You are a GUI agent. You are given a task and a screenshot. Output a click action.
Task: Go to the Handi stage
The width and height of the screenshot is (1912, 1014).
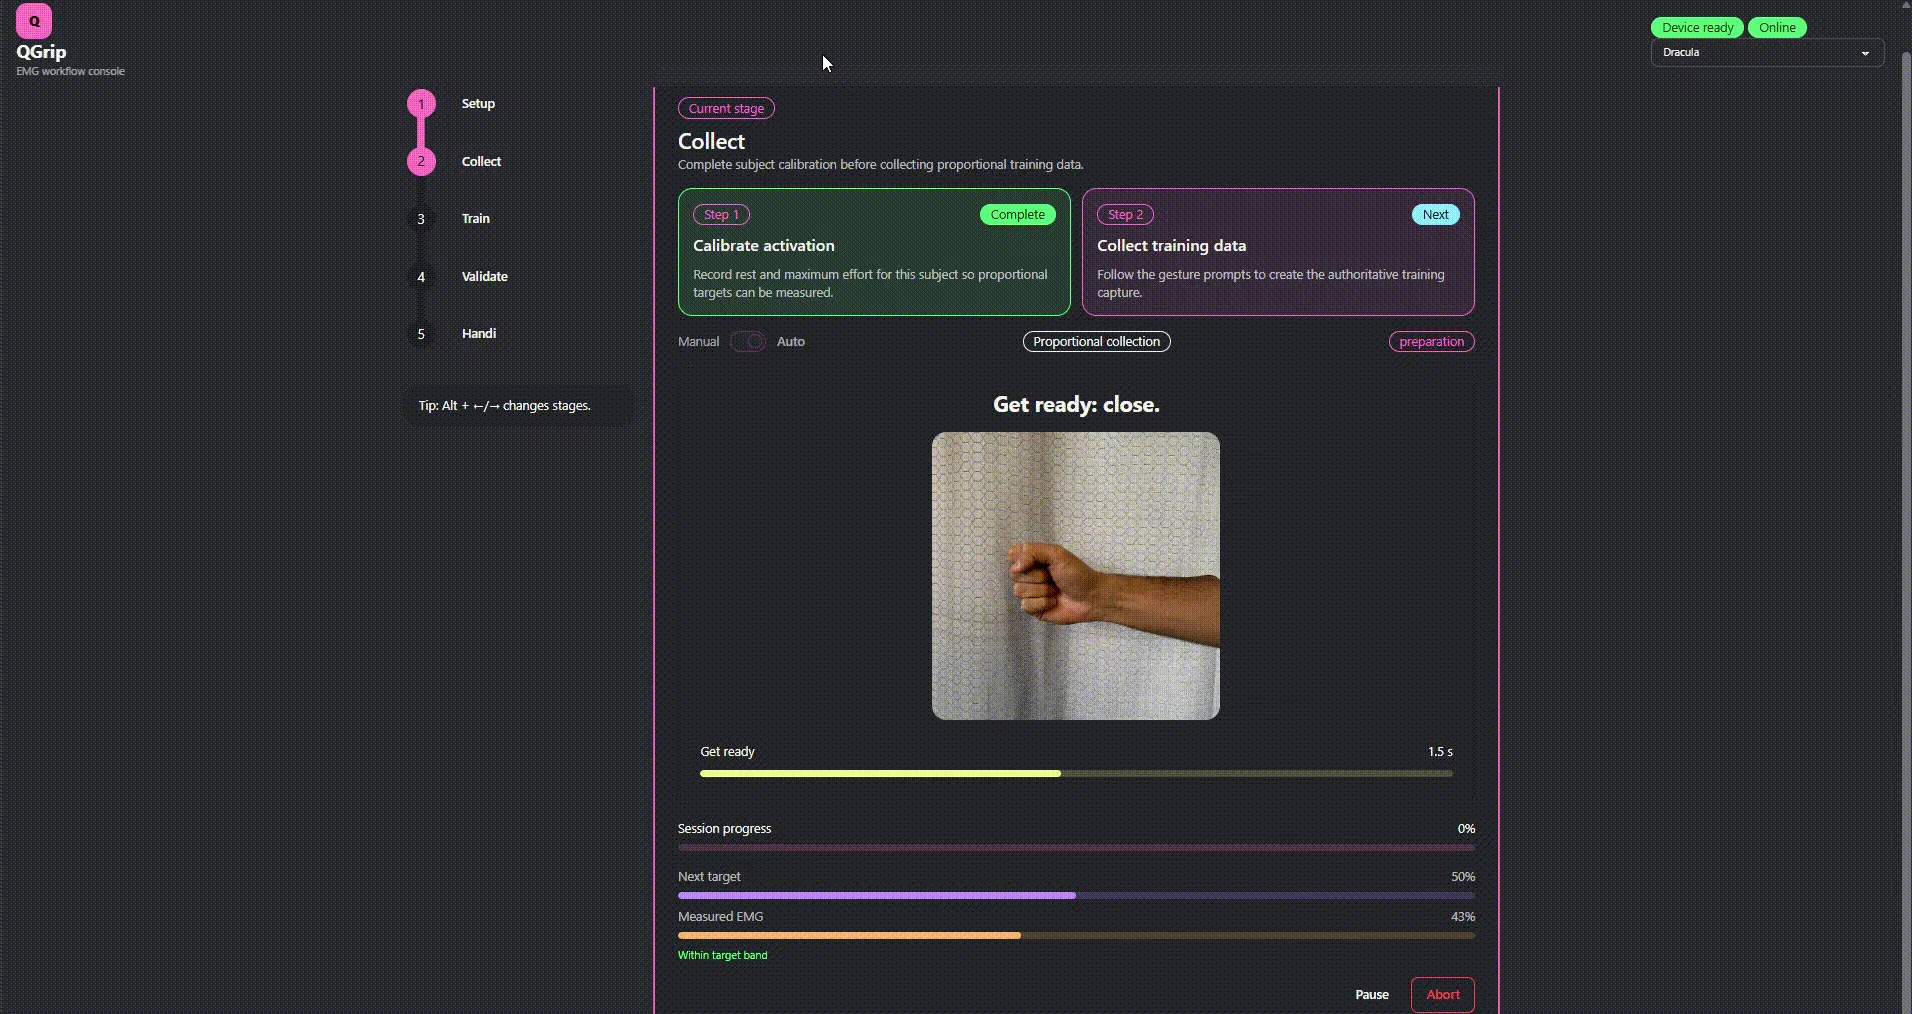point(479,334)
